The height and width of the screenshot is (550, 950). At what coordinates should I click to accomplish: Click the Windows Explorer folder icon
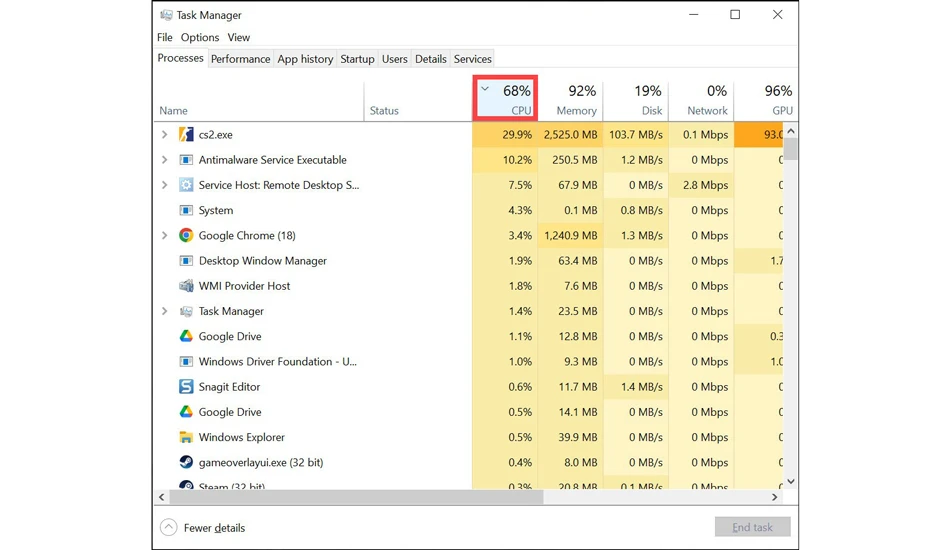point(186,437)
